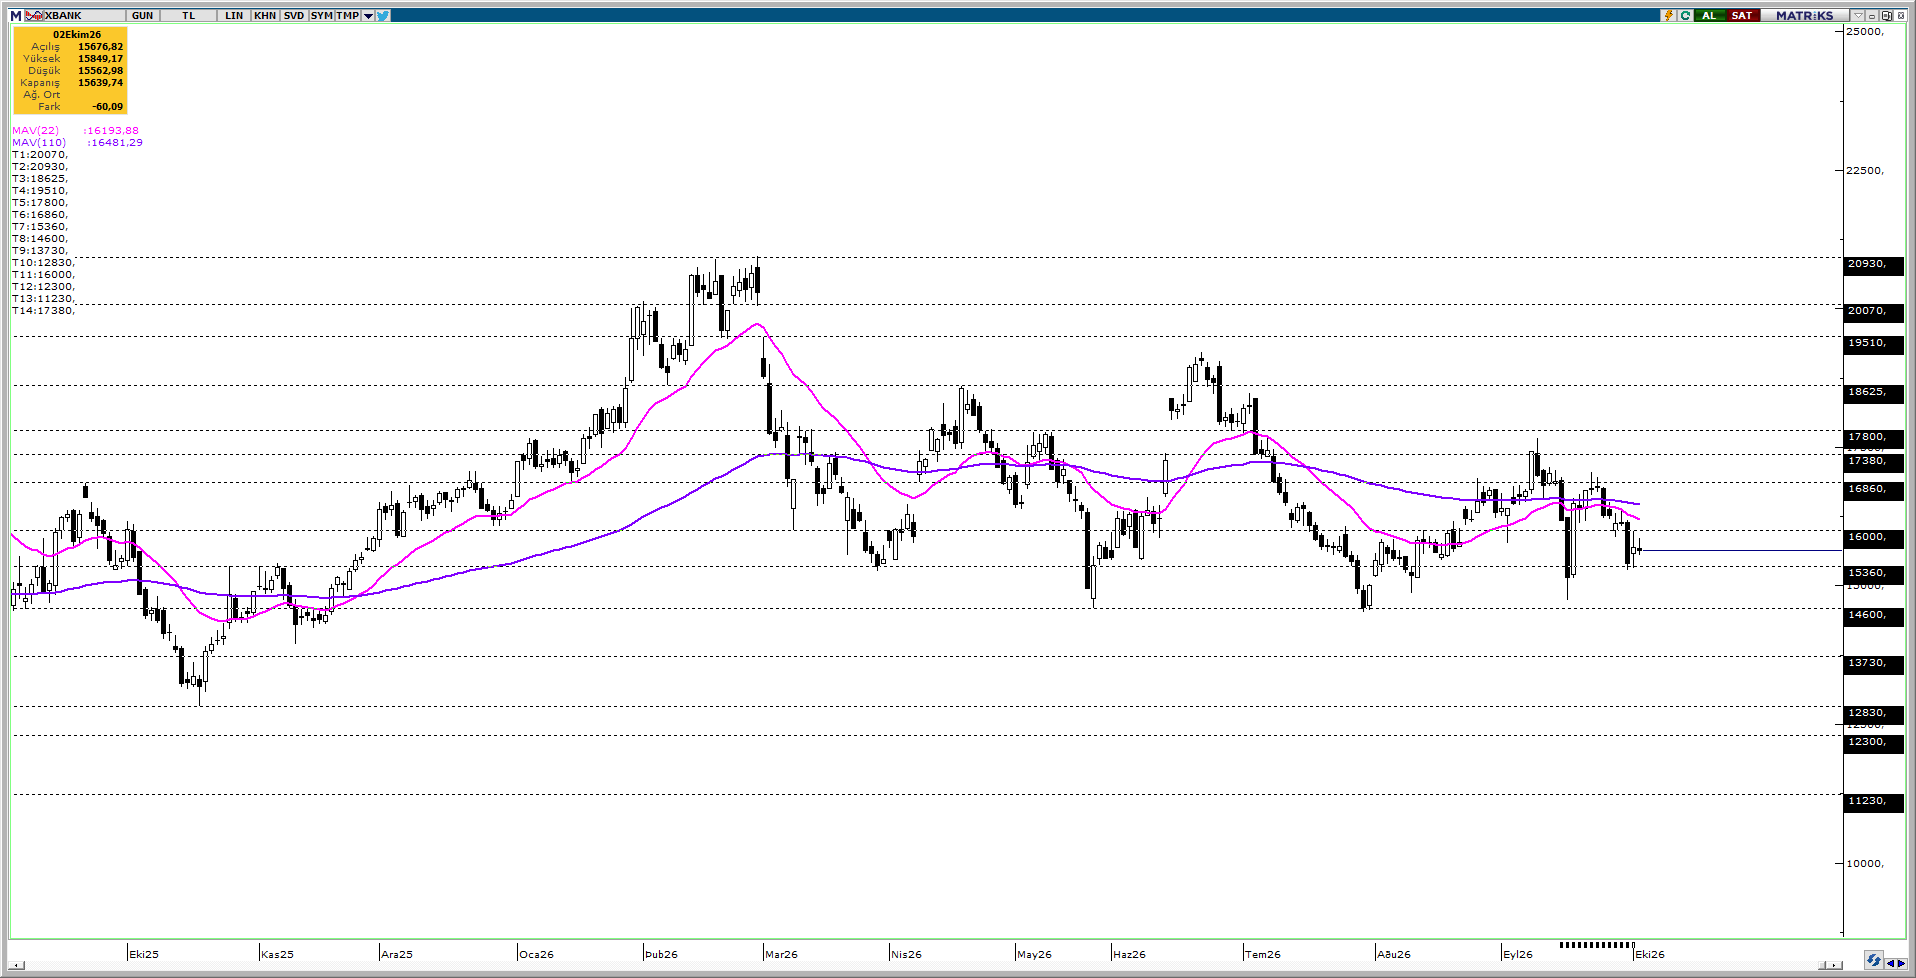This screenshot has height=978, width=1916.
Task: Open the chart type icon beside XBANK
Action: pos(34,16)
